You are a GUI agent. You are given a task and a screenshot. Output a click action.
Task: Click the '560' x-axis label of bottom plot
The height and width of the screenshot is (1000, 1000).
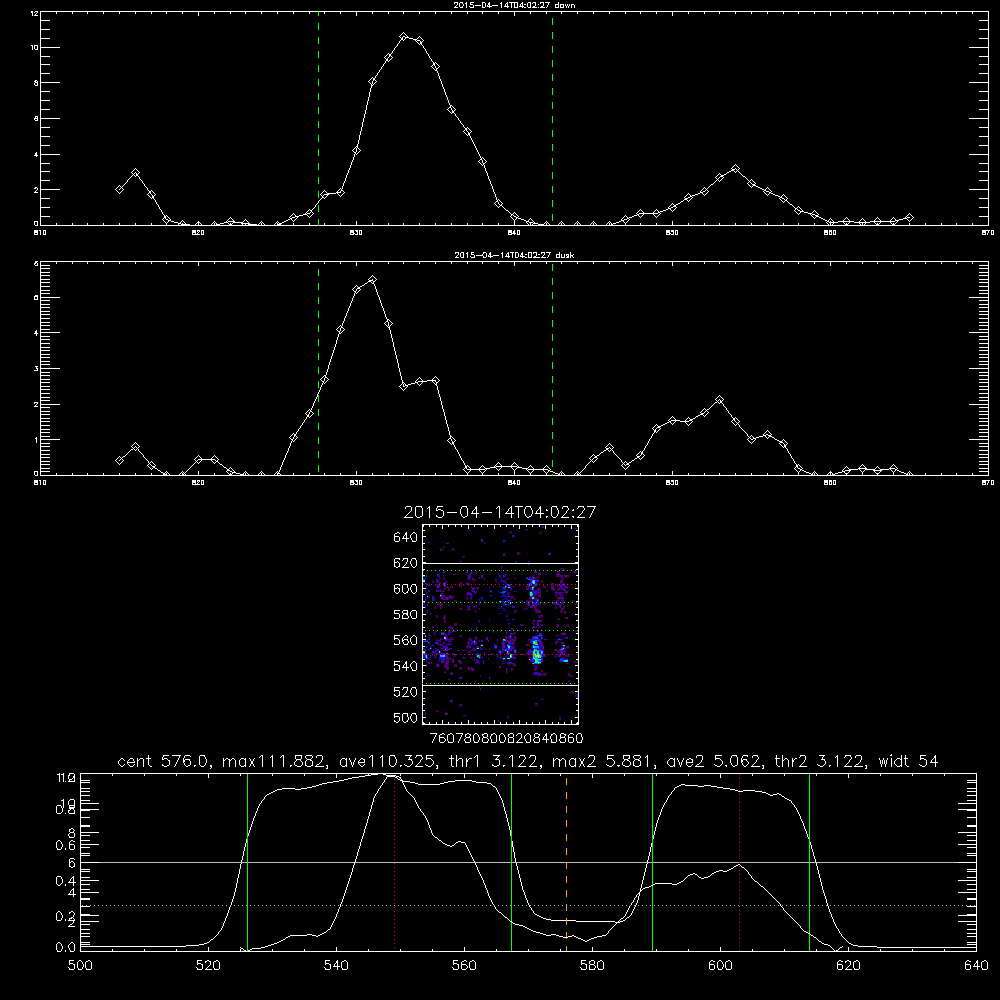(464, 966)
